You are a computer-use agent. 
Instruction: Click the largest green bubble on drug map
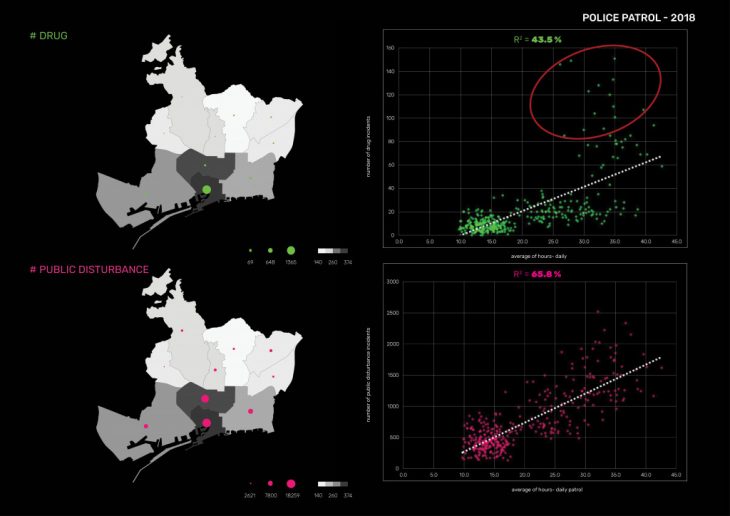pyautogui.click(x=206, y=189)
